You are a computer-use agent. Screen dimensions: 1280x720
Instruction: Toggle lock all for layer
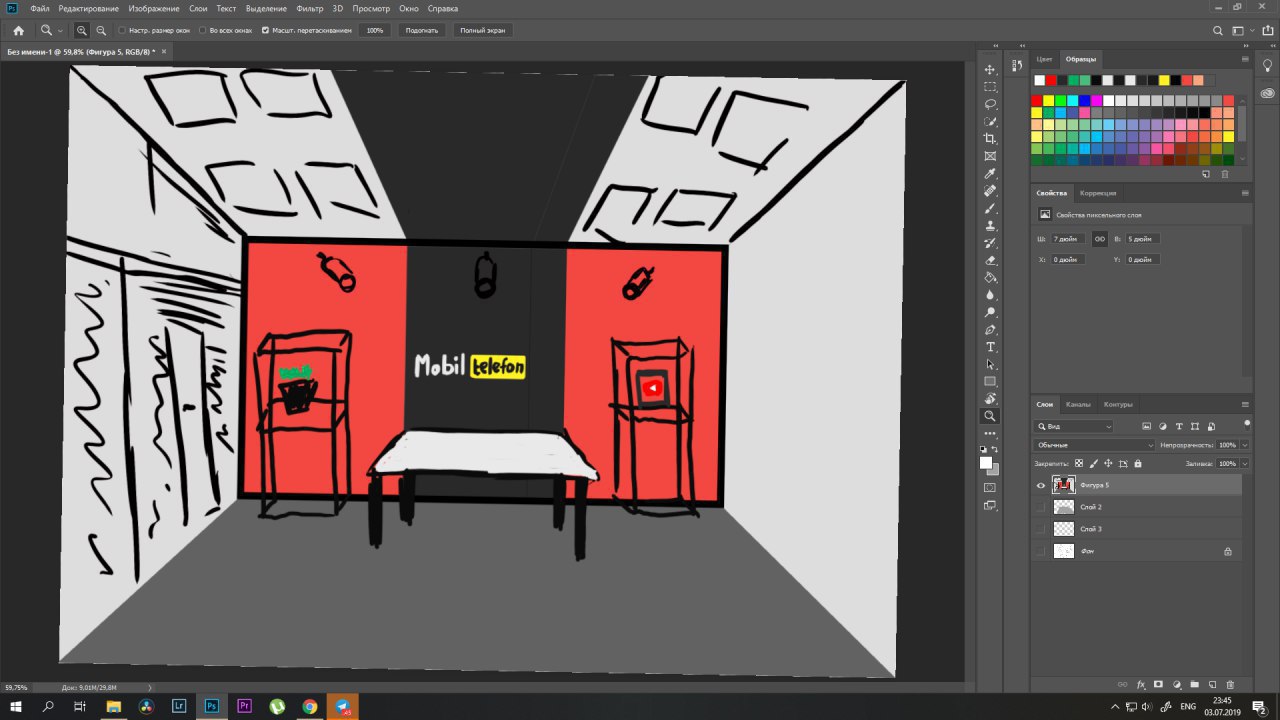[1138, 464]
